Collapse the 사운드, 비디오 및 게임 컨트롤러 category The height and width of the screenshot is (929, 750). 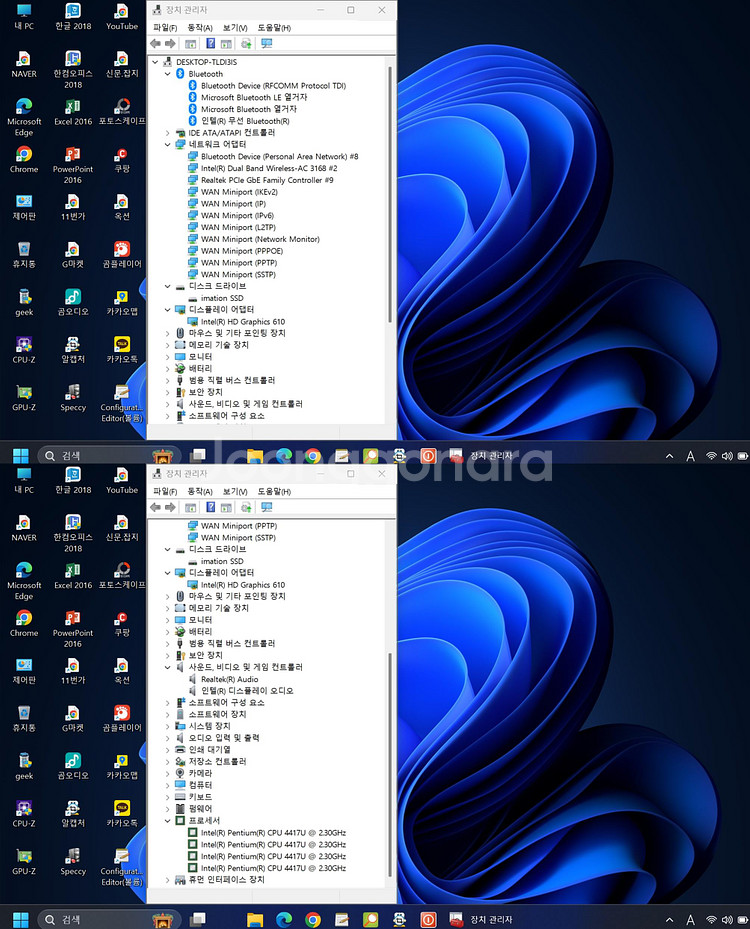[168, 667]
